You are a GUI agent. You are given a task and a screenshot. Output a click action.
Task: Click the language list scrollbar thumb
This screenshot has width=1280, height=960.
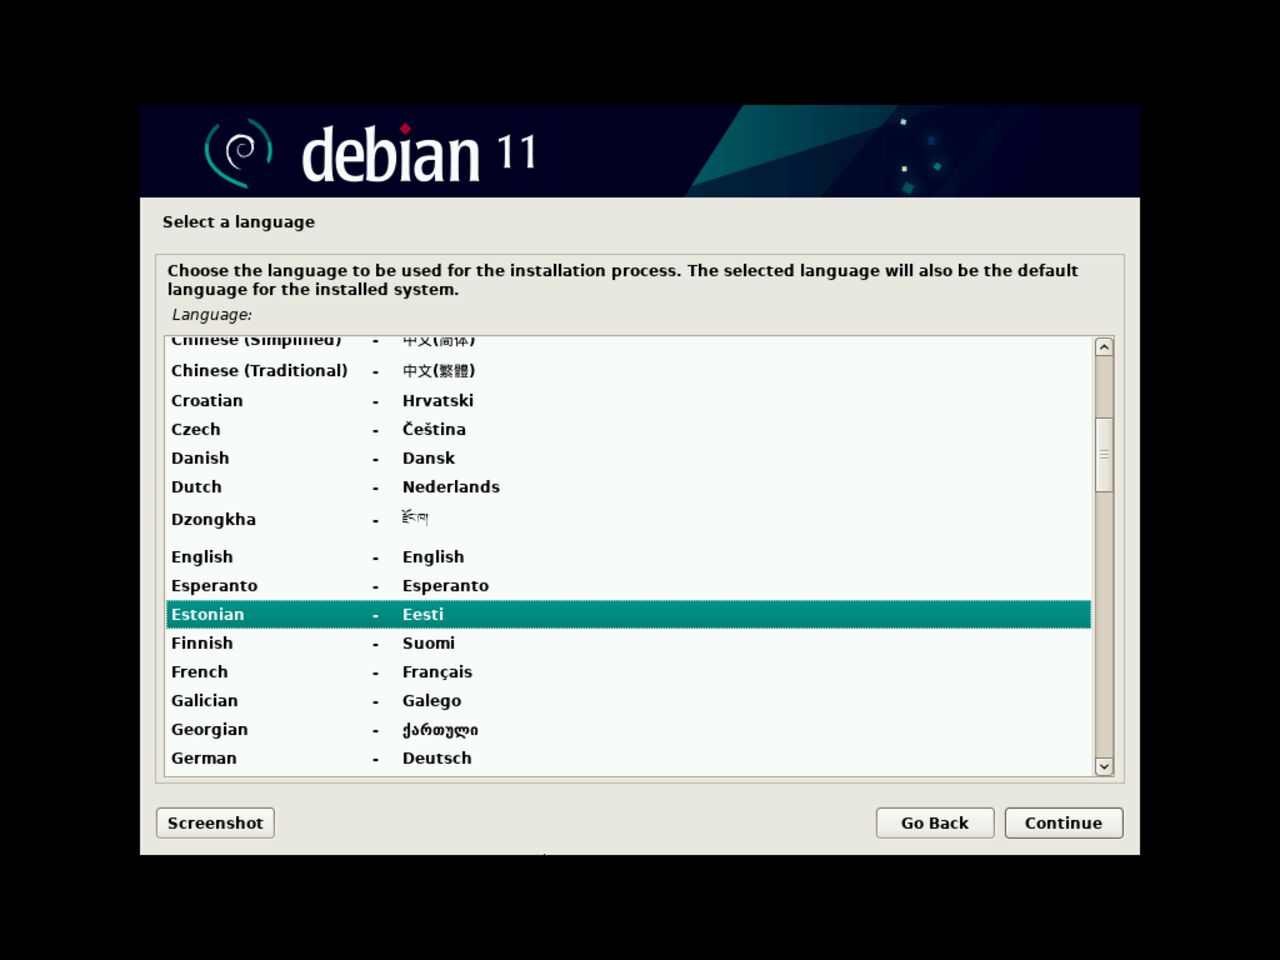coord(1104,454)
